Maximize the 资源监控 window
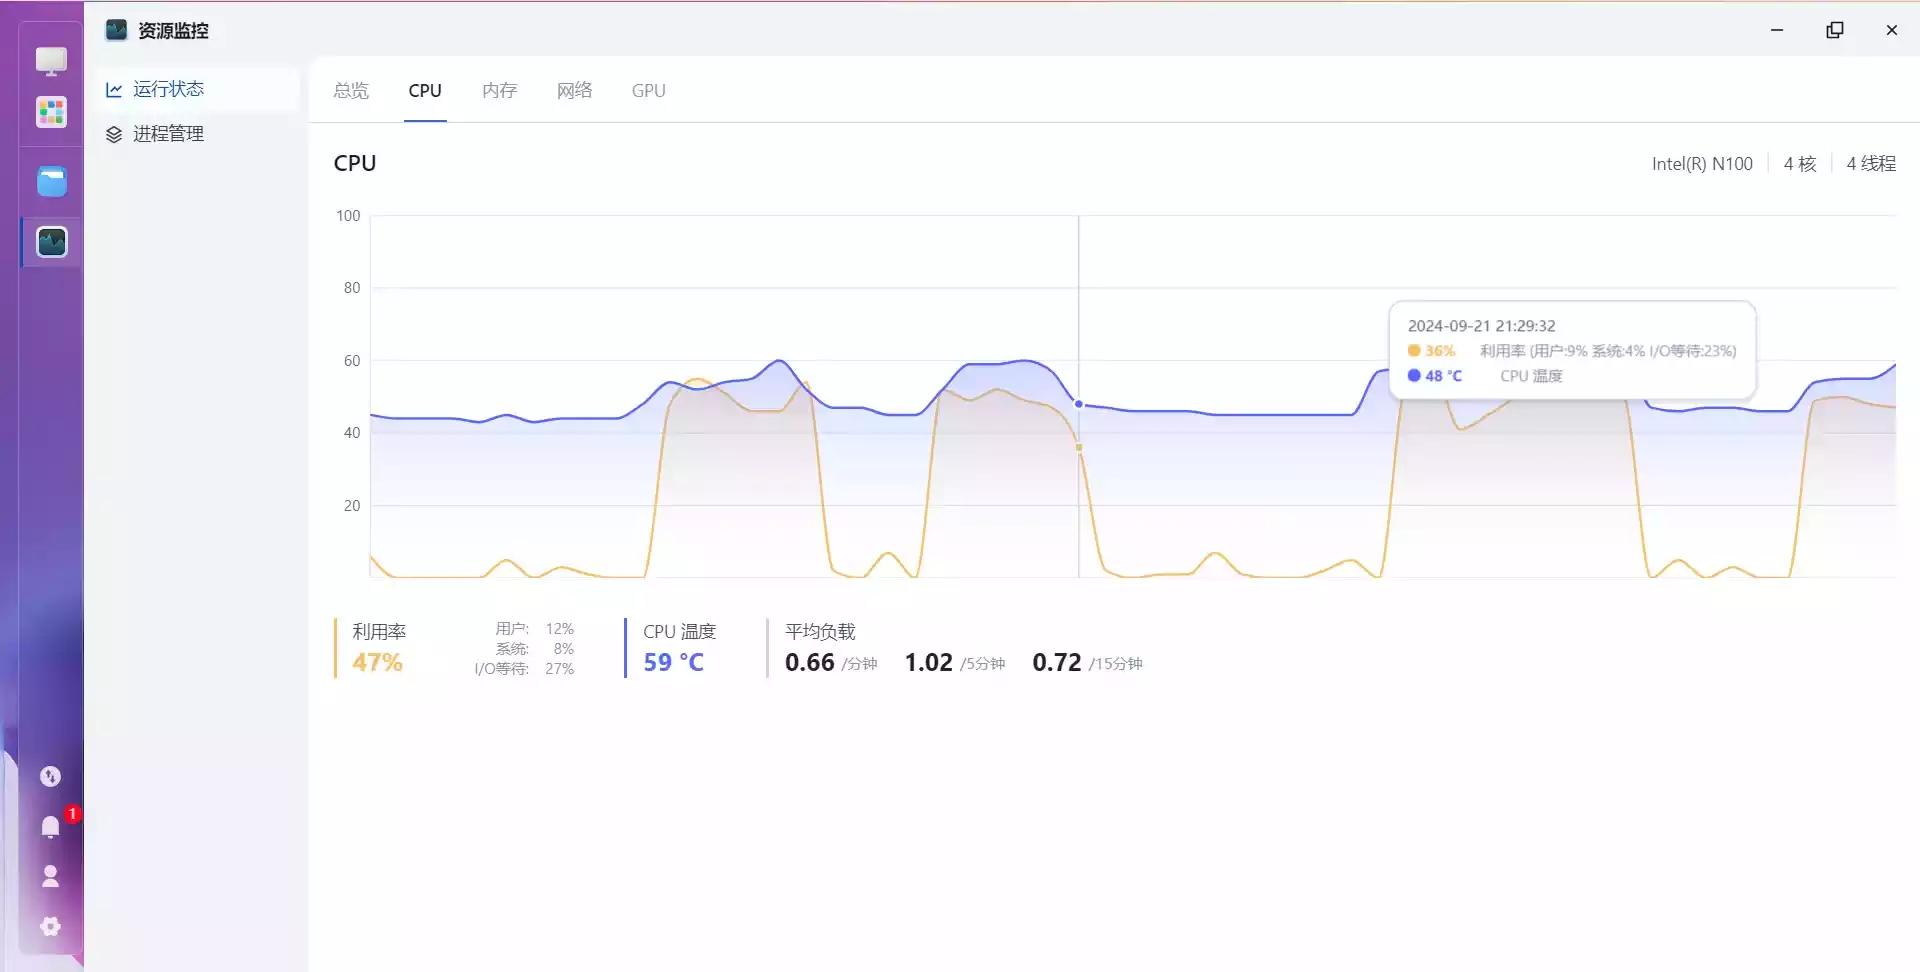 click(x=1834, y=30)
